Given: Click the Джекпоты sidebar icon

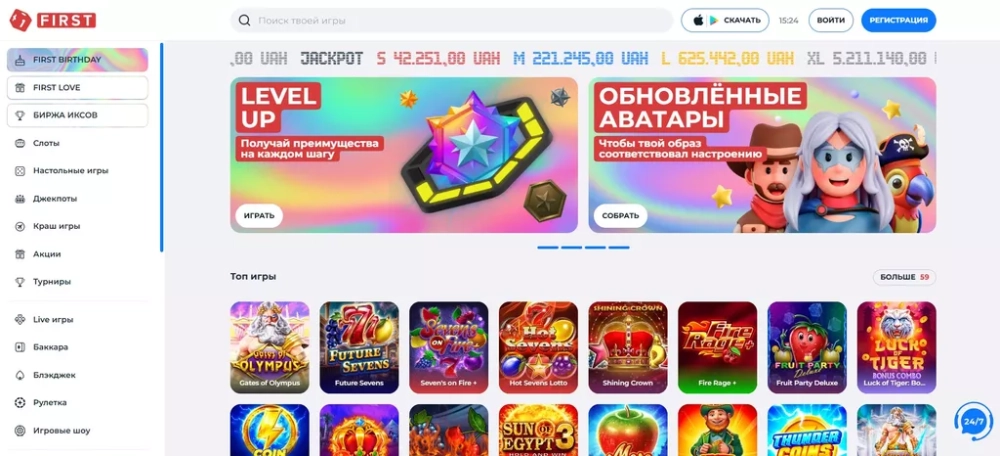Looking at the screenshot, I should pyautogui.click(x=20, y=199).
